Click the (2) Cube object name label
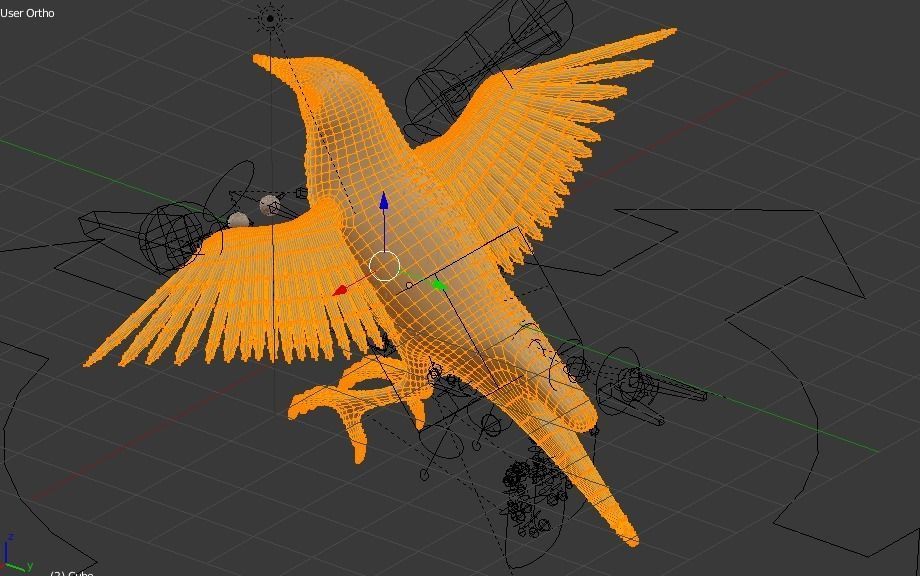Image resolution: width=920 pixels, height=576 pixels. coord(72,573)
